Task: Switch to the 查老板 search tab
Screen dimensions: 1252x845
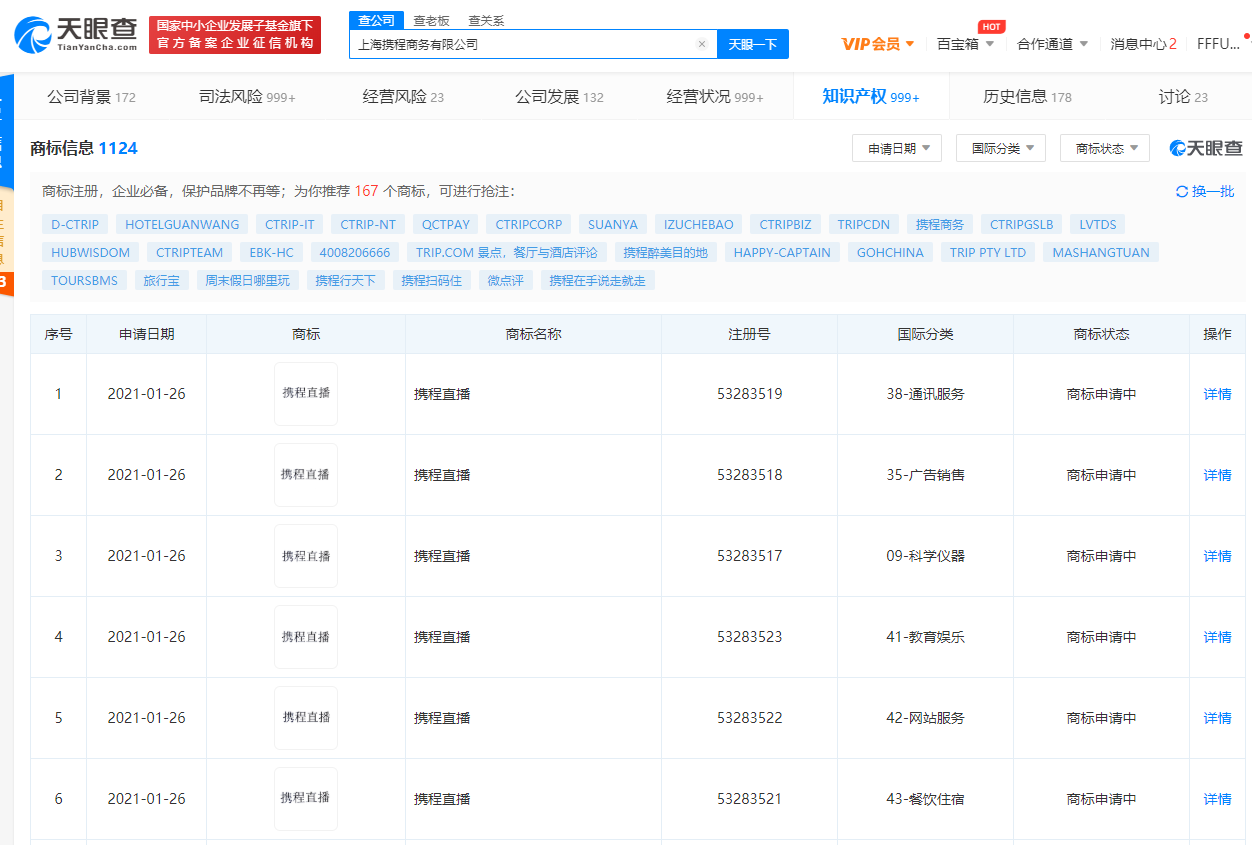Action: click(432, 20)
